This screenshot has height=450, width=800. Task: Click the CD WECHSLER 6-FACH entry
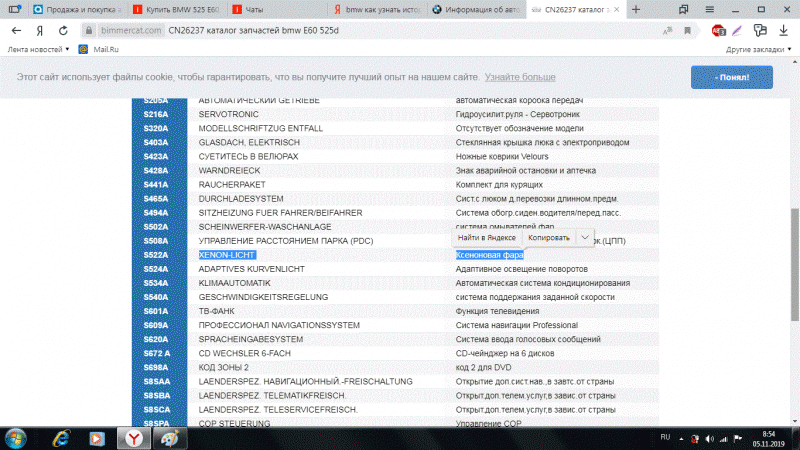click(x=244, y=353)
